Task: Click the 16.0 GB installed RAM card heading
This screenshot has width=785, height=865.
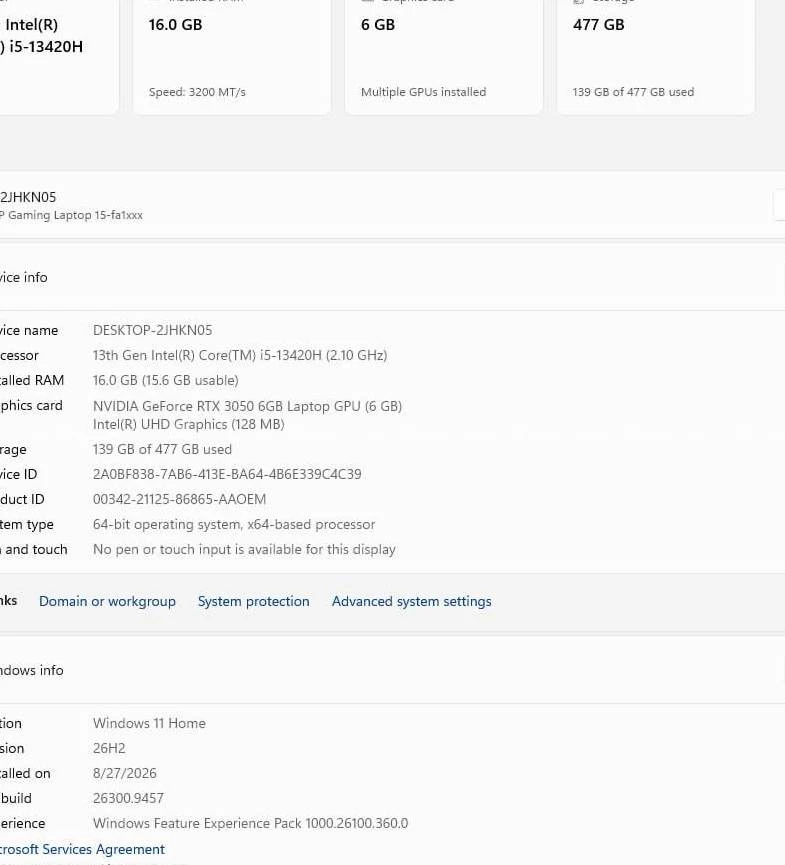Action: [x=175, y=25]
